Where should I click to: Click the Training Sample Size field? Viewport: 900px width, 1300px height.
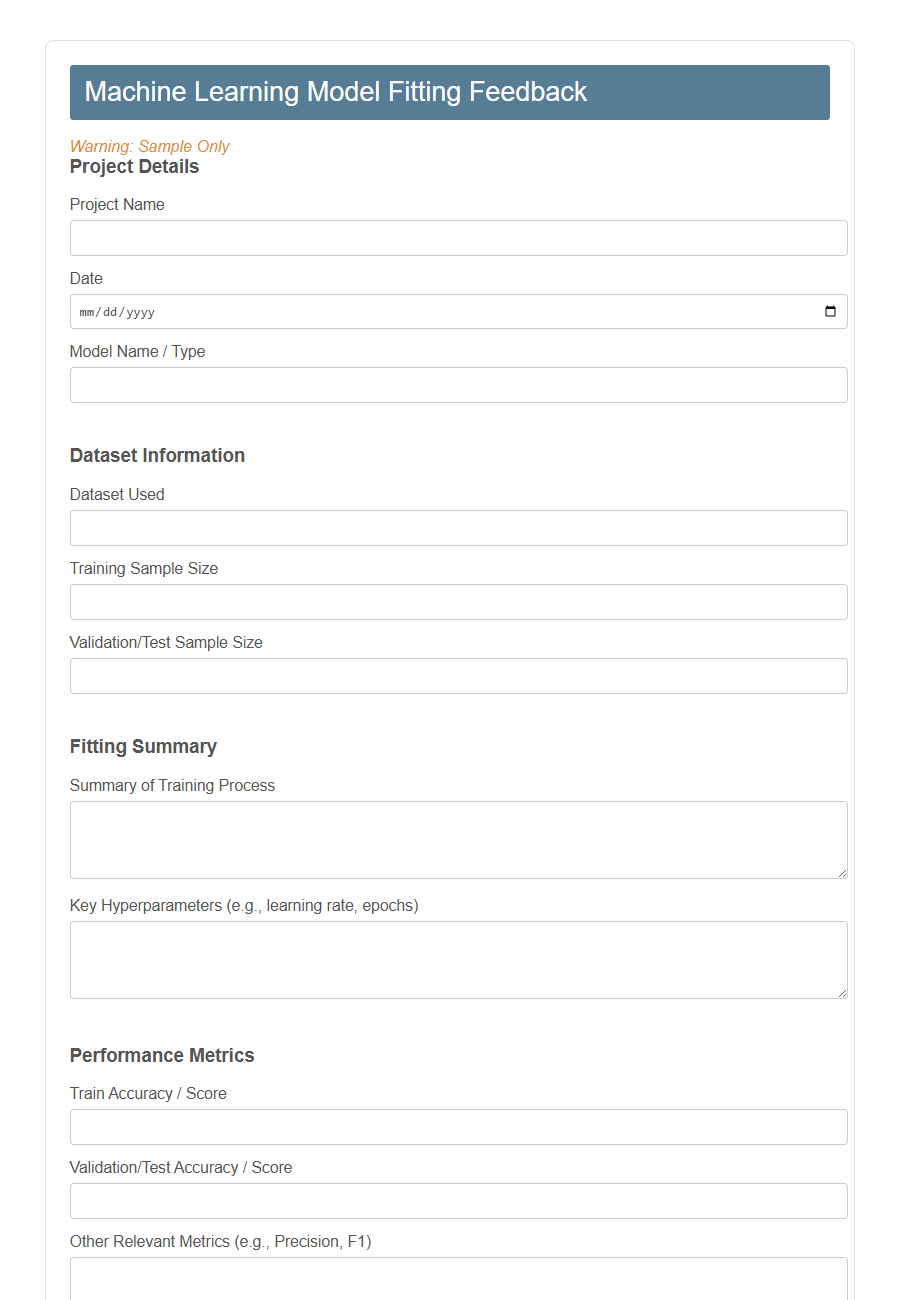point(458,601)
